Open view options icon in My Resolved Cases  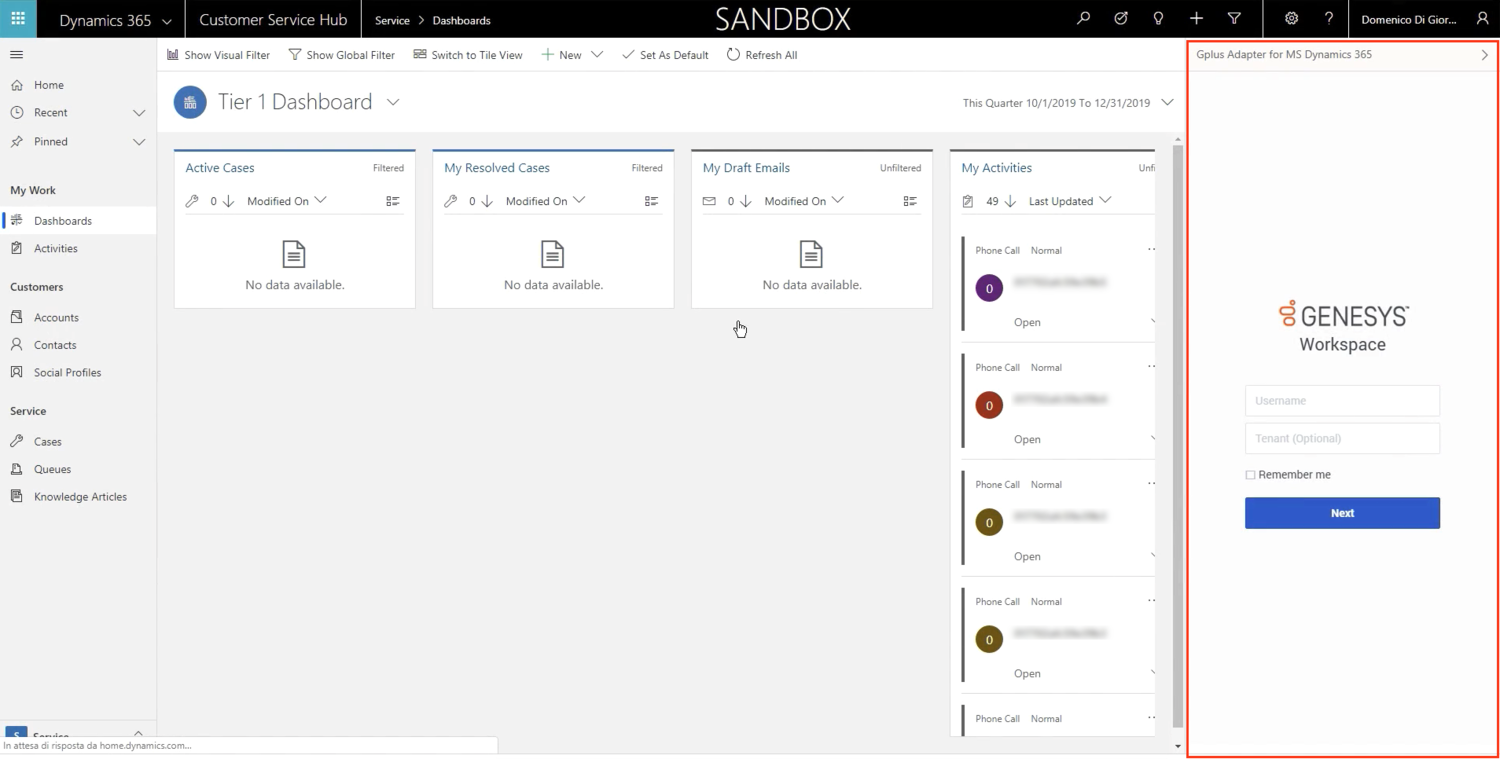651,201
